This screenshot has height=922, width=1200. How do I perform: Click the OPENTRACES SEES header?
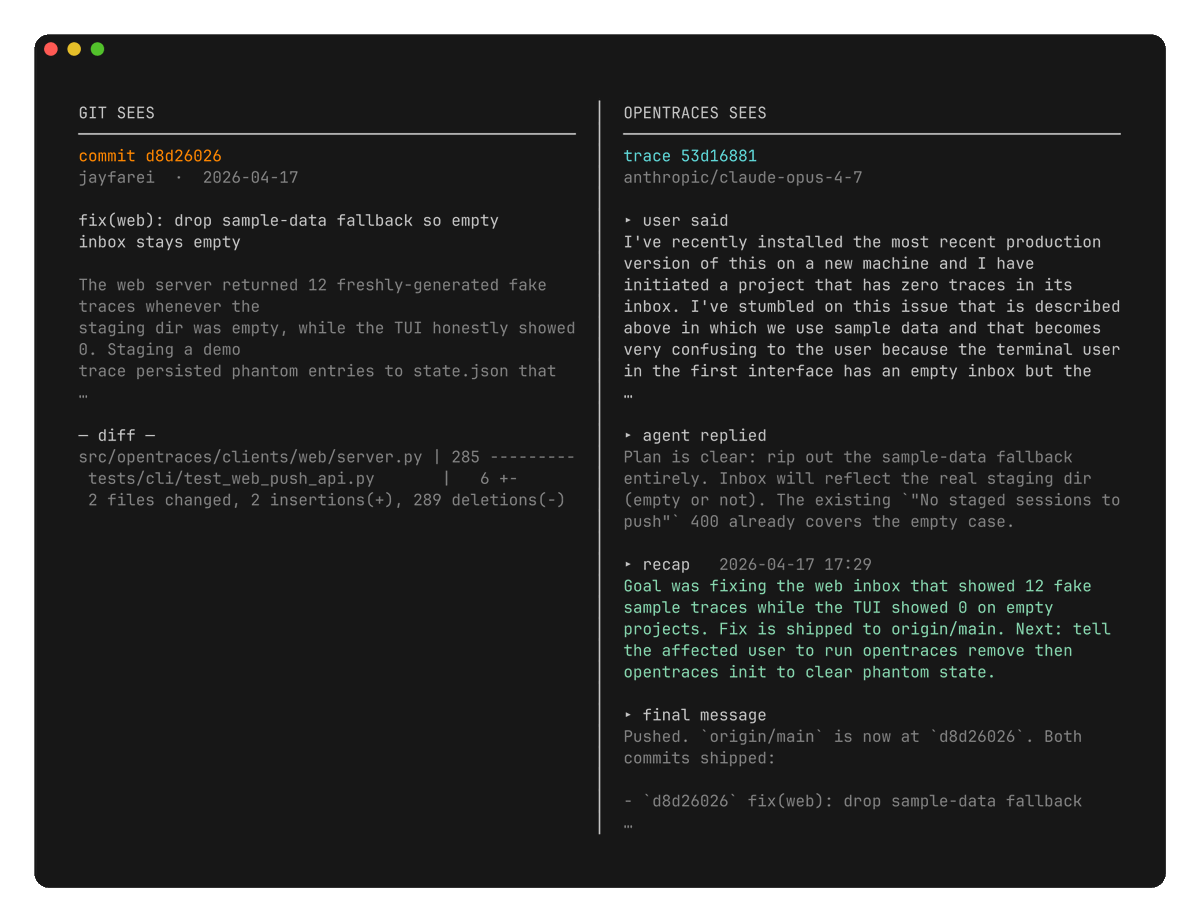point(695,113)
